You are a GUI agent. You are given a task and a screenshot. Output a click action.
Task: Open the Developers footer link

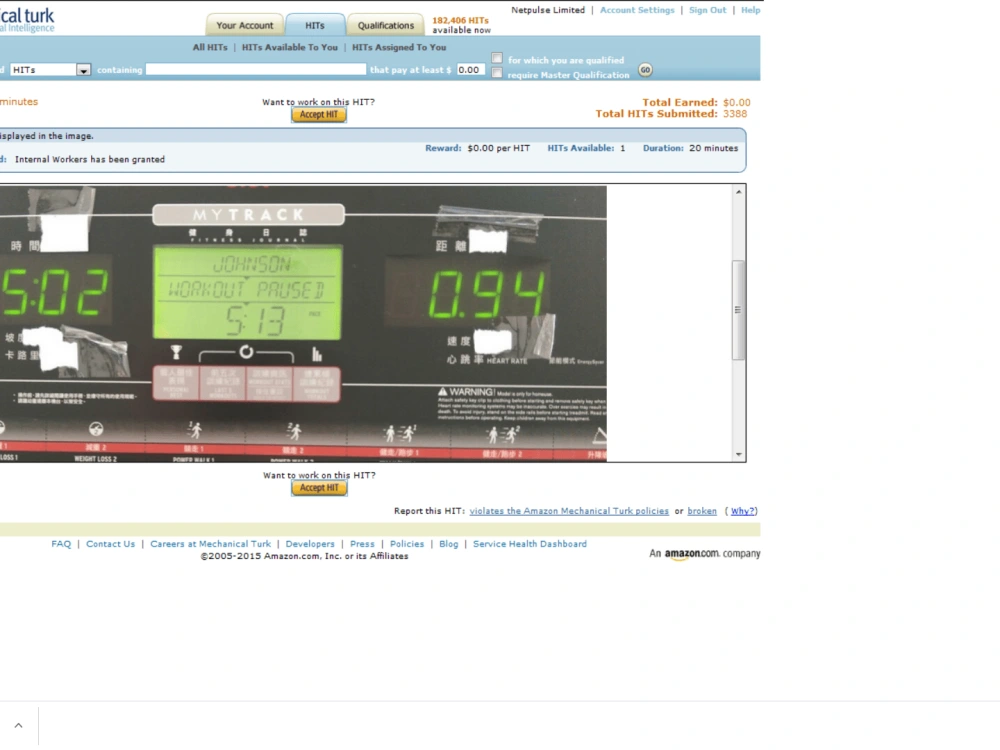(x=310, y=544)
